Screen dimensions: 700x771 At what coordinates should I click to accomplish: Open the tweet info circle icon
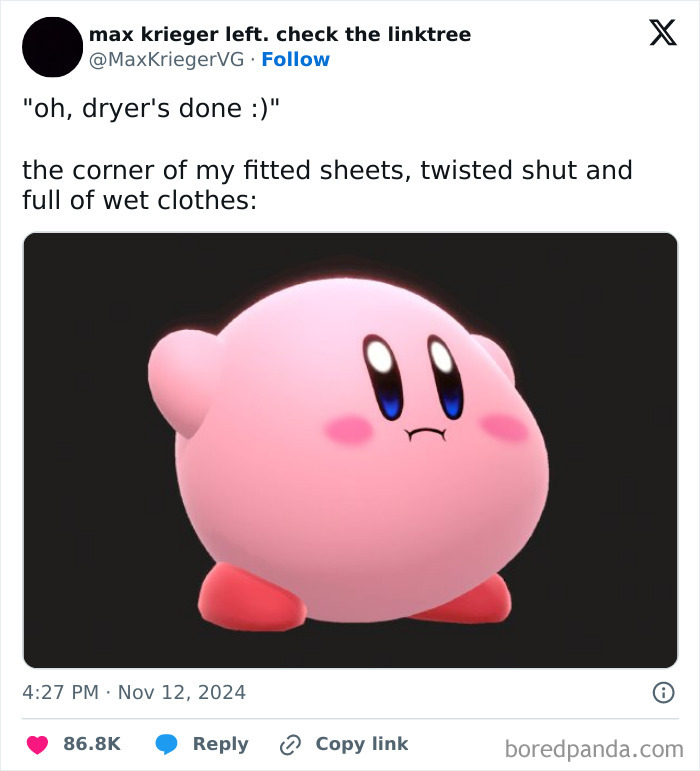[661, 692]
